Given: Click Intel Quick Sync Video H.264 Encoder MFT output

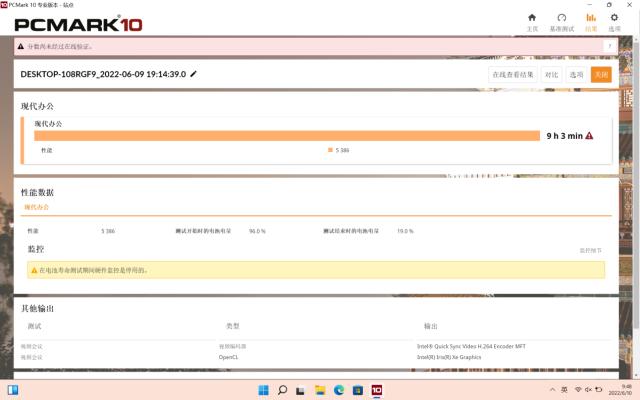Looking at the screenshot, I should tap(471, 346).
